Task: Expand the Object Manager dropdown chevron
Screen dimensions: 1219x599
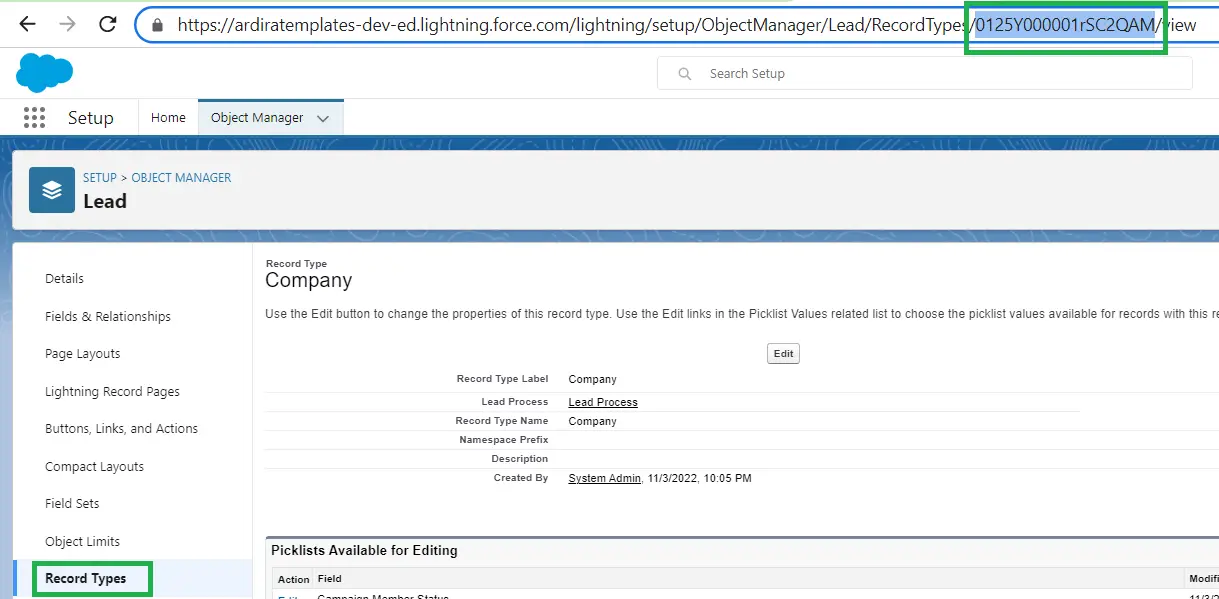Action: coord(323,117)
